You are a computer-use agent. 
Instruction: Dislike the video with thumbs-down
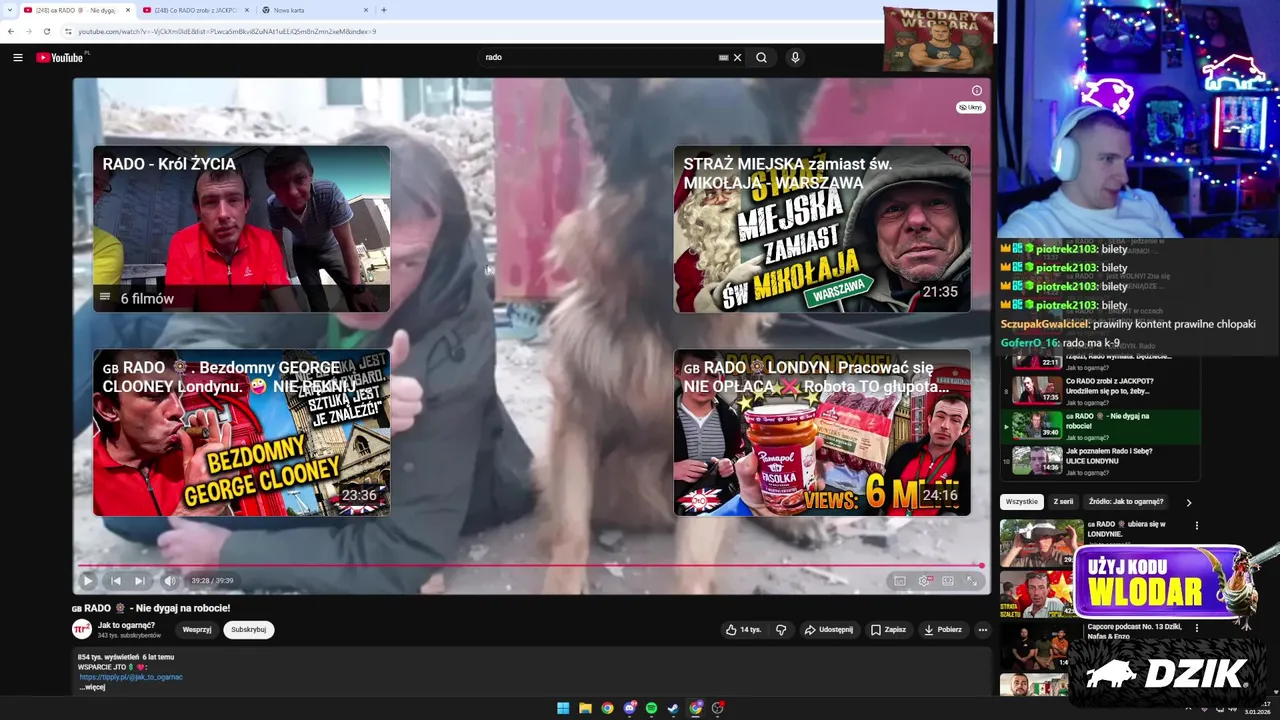pos(781,630)
